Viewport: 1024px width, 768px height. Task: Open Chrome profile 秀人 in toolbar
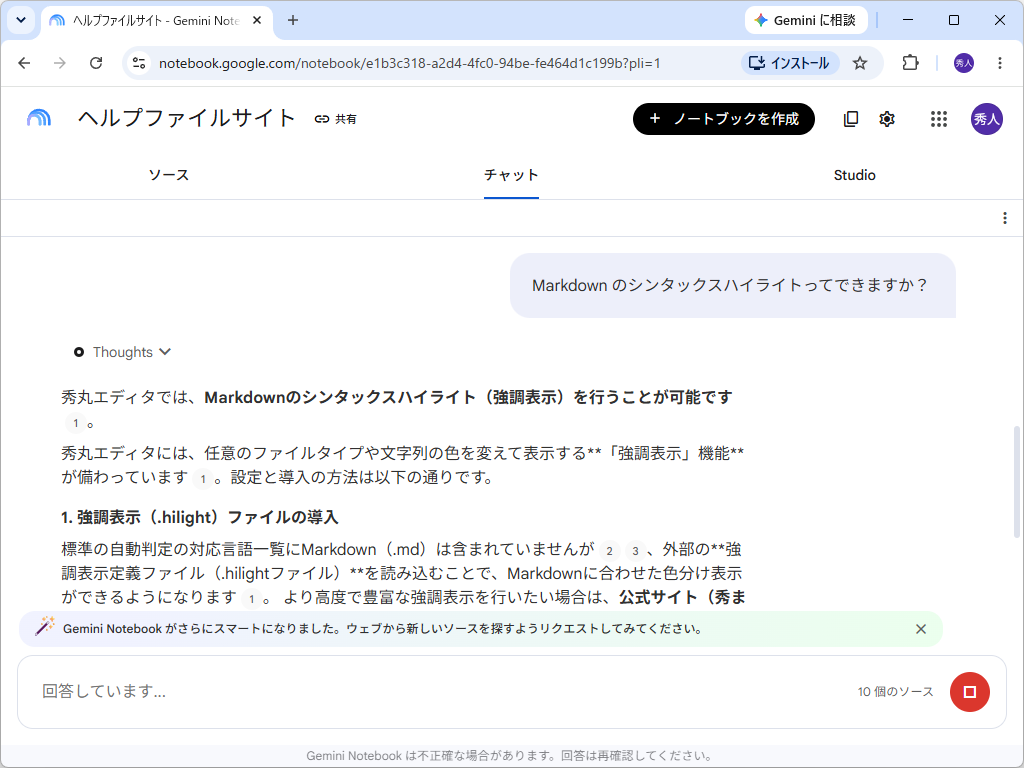coord(963,63)
